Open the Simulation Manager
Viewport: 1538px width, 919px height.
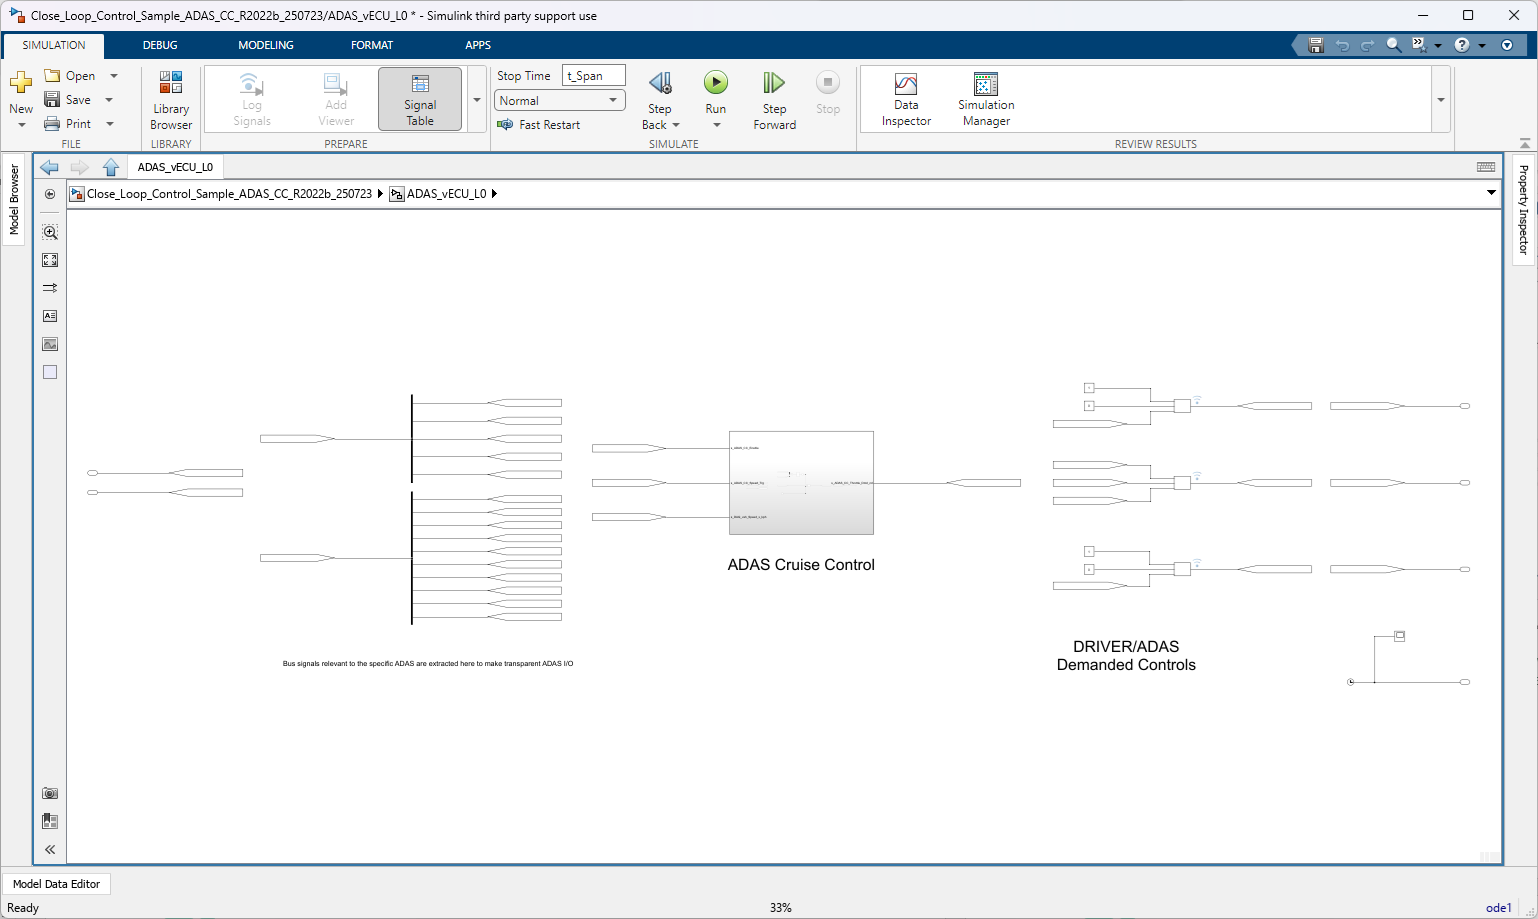pyautogui.click(x=986, y=99)
